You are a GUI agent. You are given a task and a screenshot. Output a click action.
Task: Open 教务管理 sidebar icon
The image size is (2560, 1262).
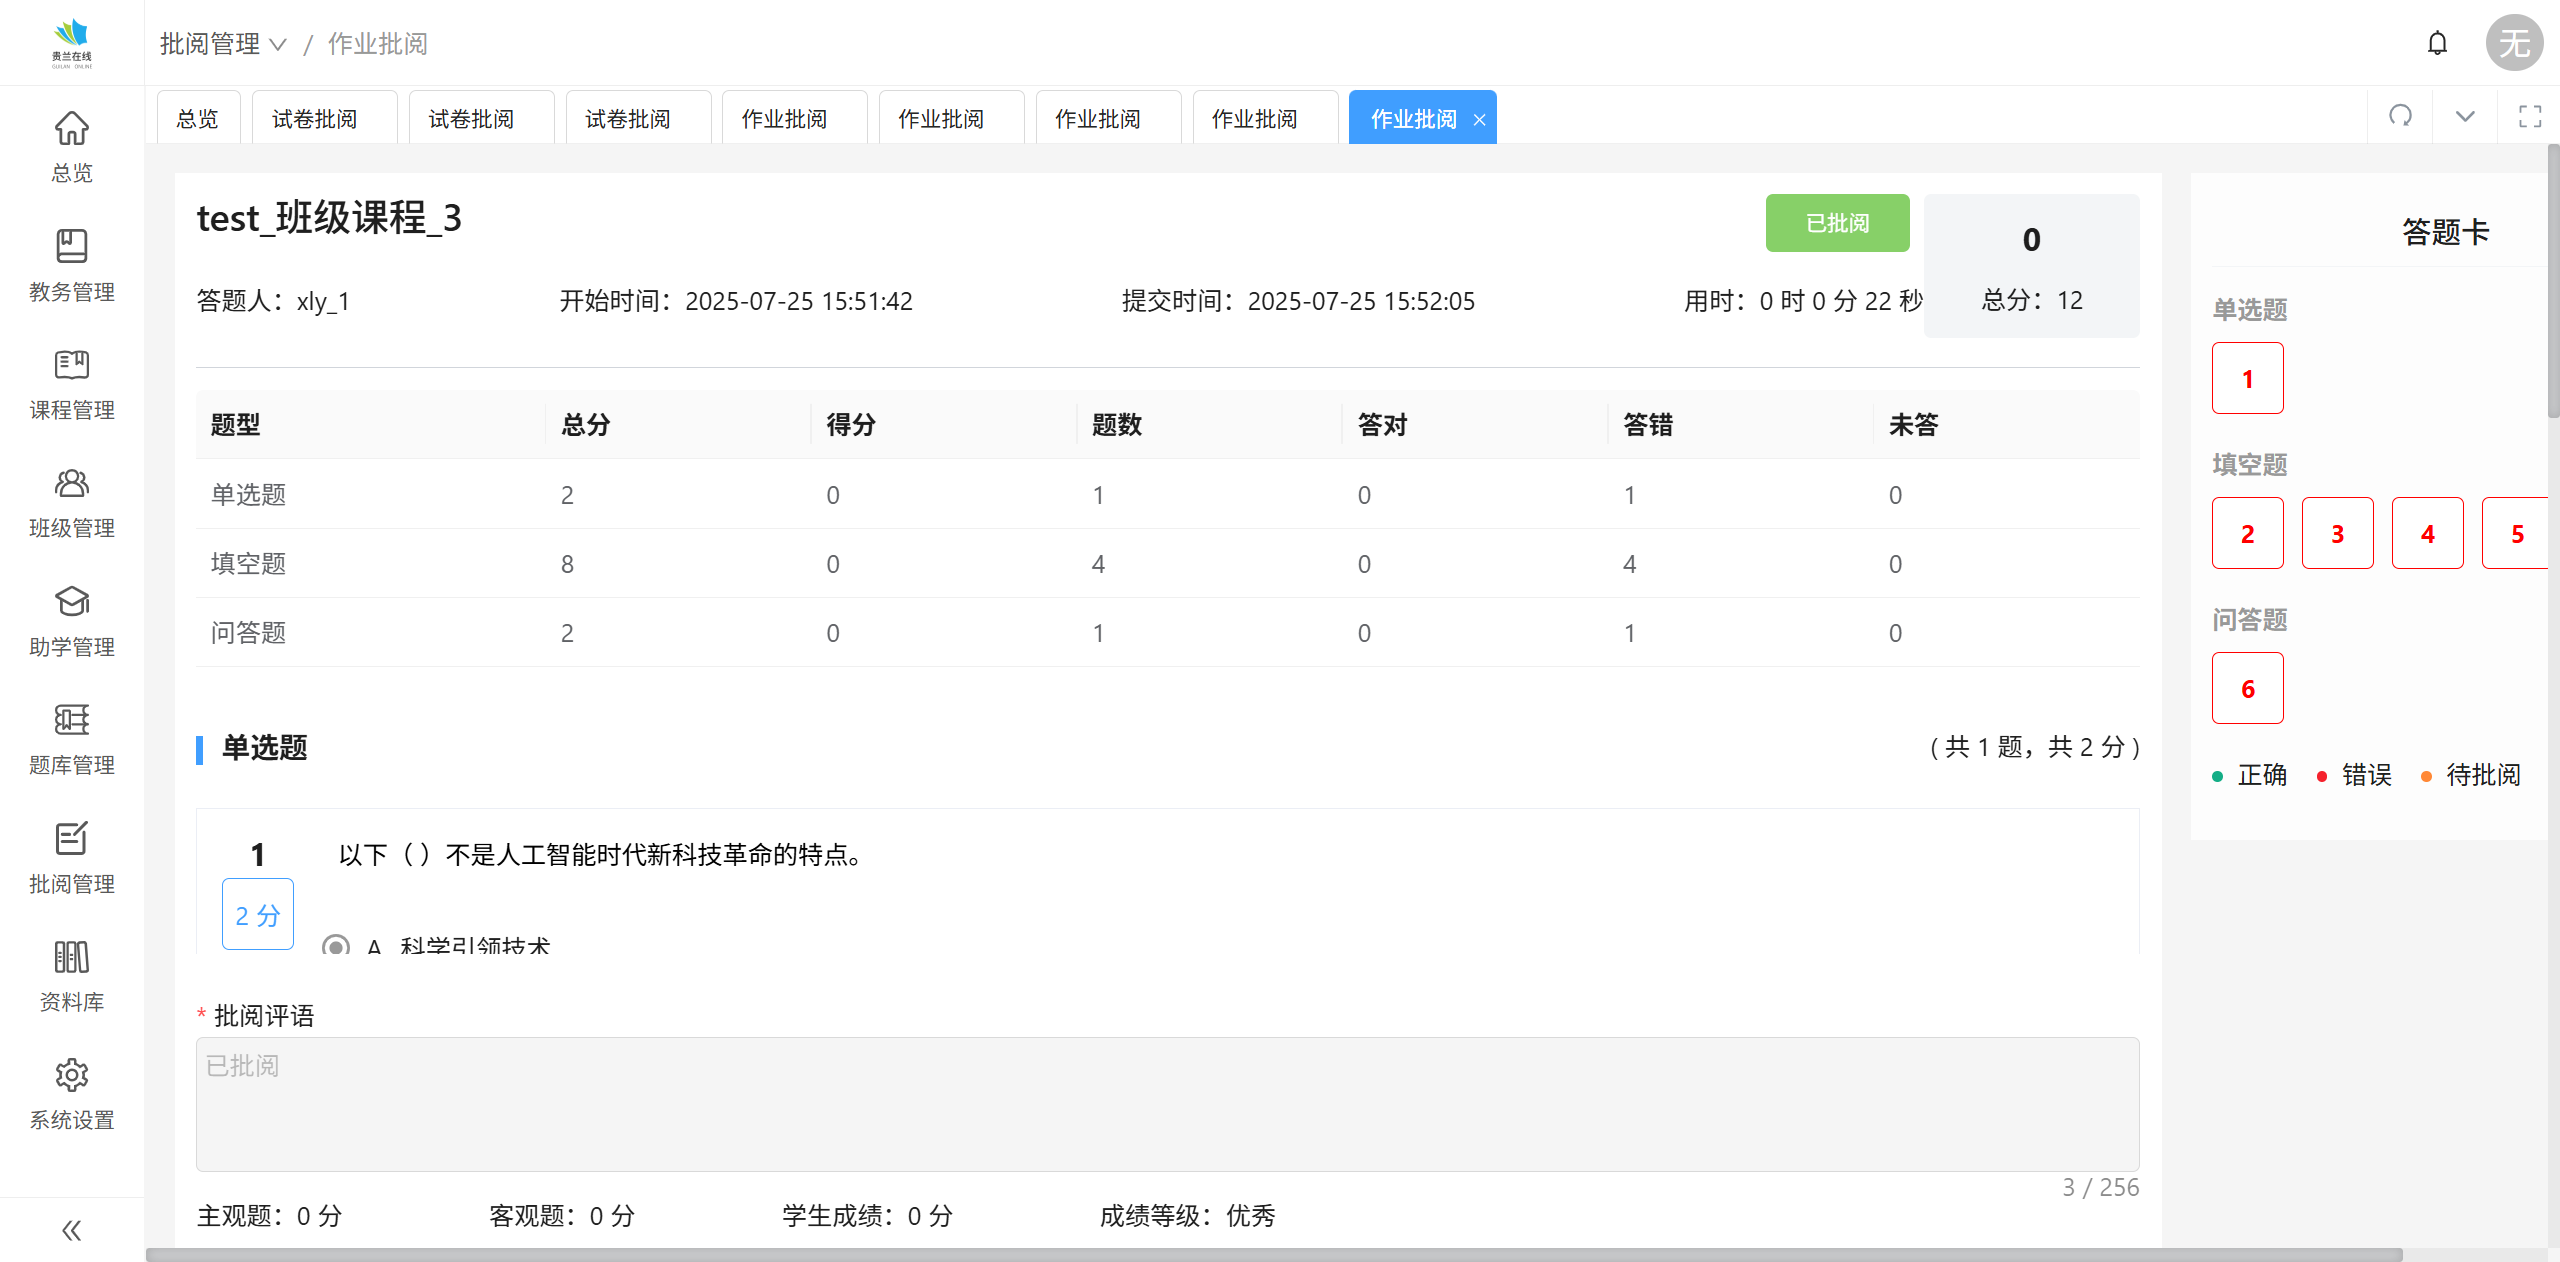tap(71, 246)
